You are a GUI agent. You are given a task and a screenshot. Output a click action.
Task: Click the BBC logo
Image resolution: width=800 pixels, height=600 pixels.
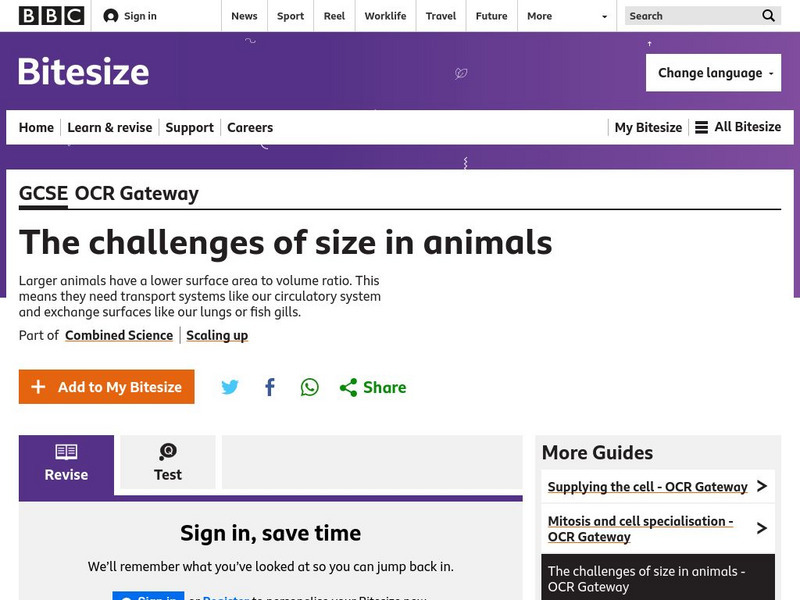click(51, 16)
